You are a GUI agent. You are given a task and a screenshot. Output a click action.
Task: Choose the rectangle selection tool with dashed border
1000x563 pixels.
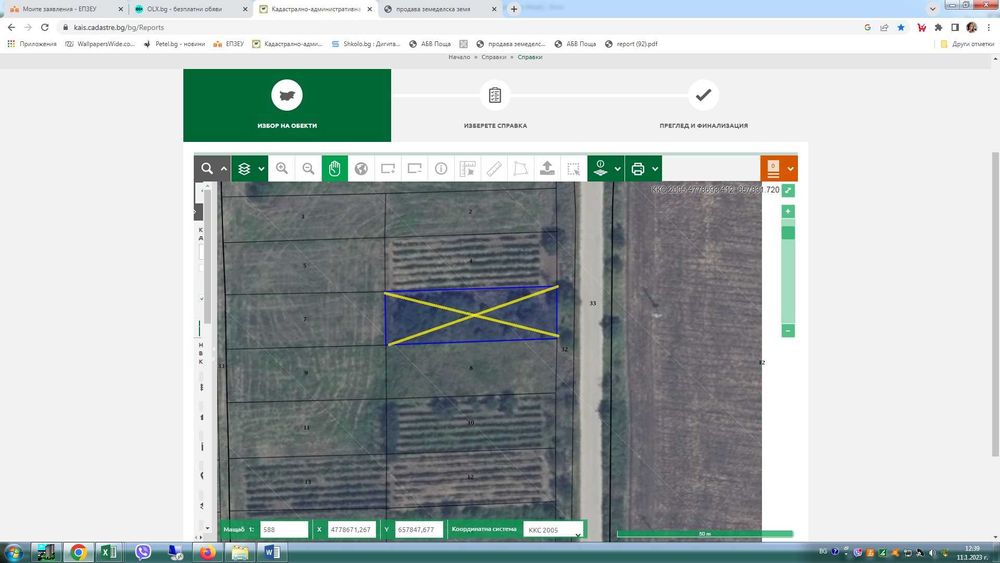[x=573, y=169]
